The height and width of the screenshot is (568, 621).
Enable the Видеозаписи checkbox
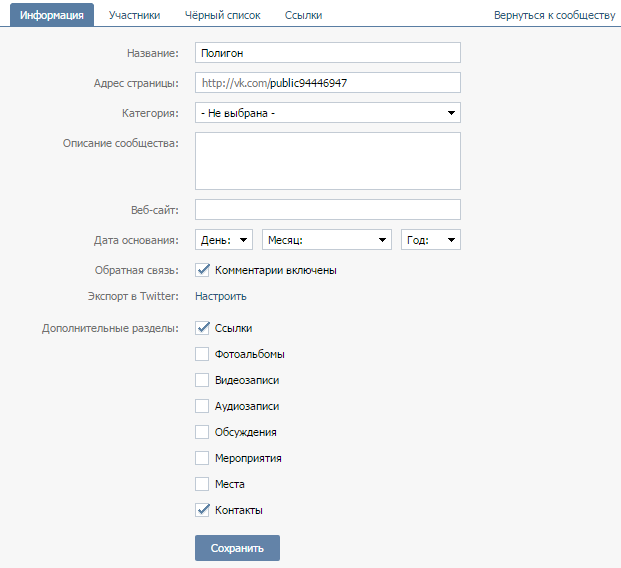coord(202,380)
